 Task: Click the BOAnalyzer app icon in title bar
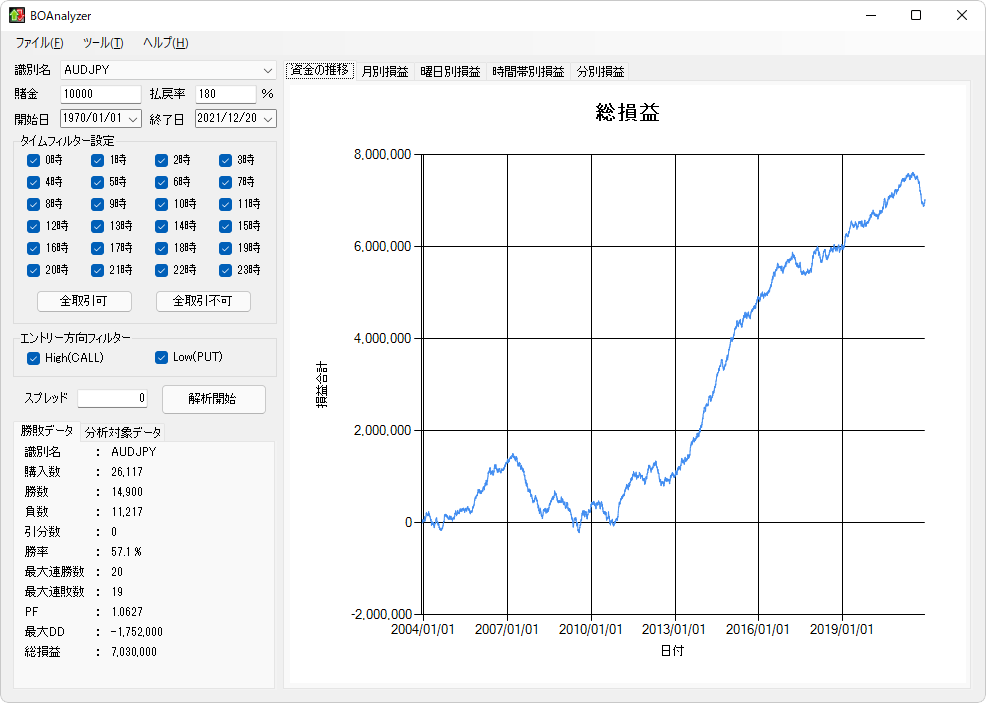pyautogui.click(x=17, y=15)
